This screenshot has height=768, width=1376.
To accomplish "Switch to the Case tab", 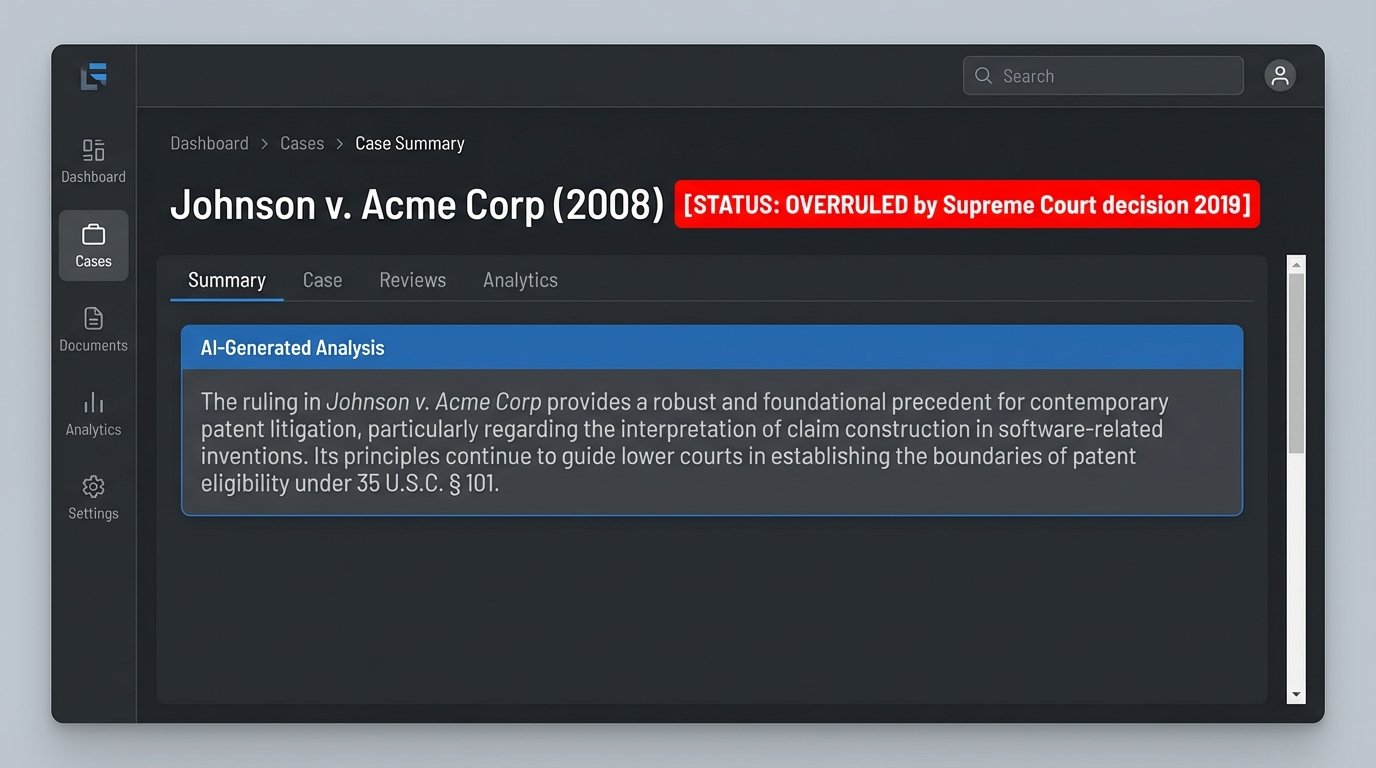I will click(322, 280).
